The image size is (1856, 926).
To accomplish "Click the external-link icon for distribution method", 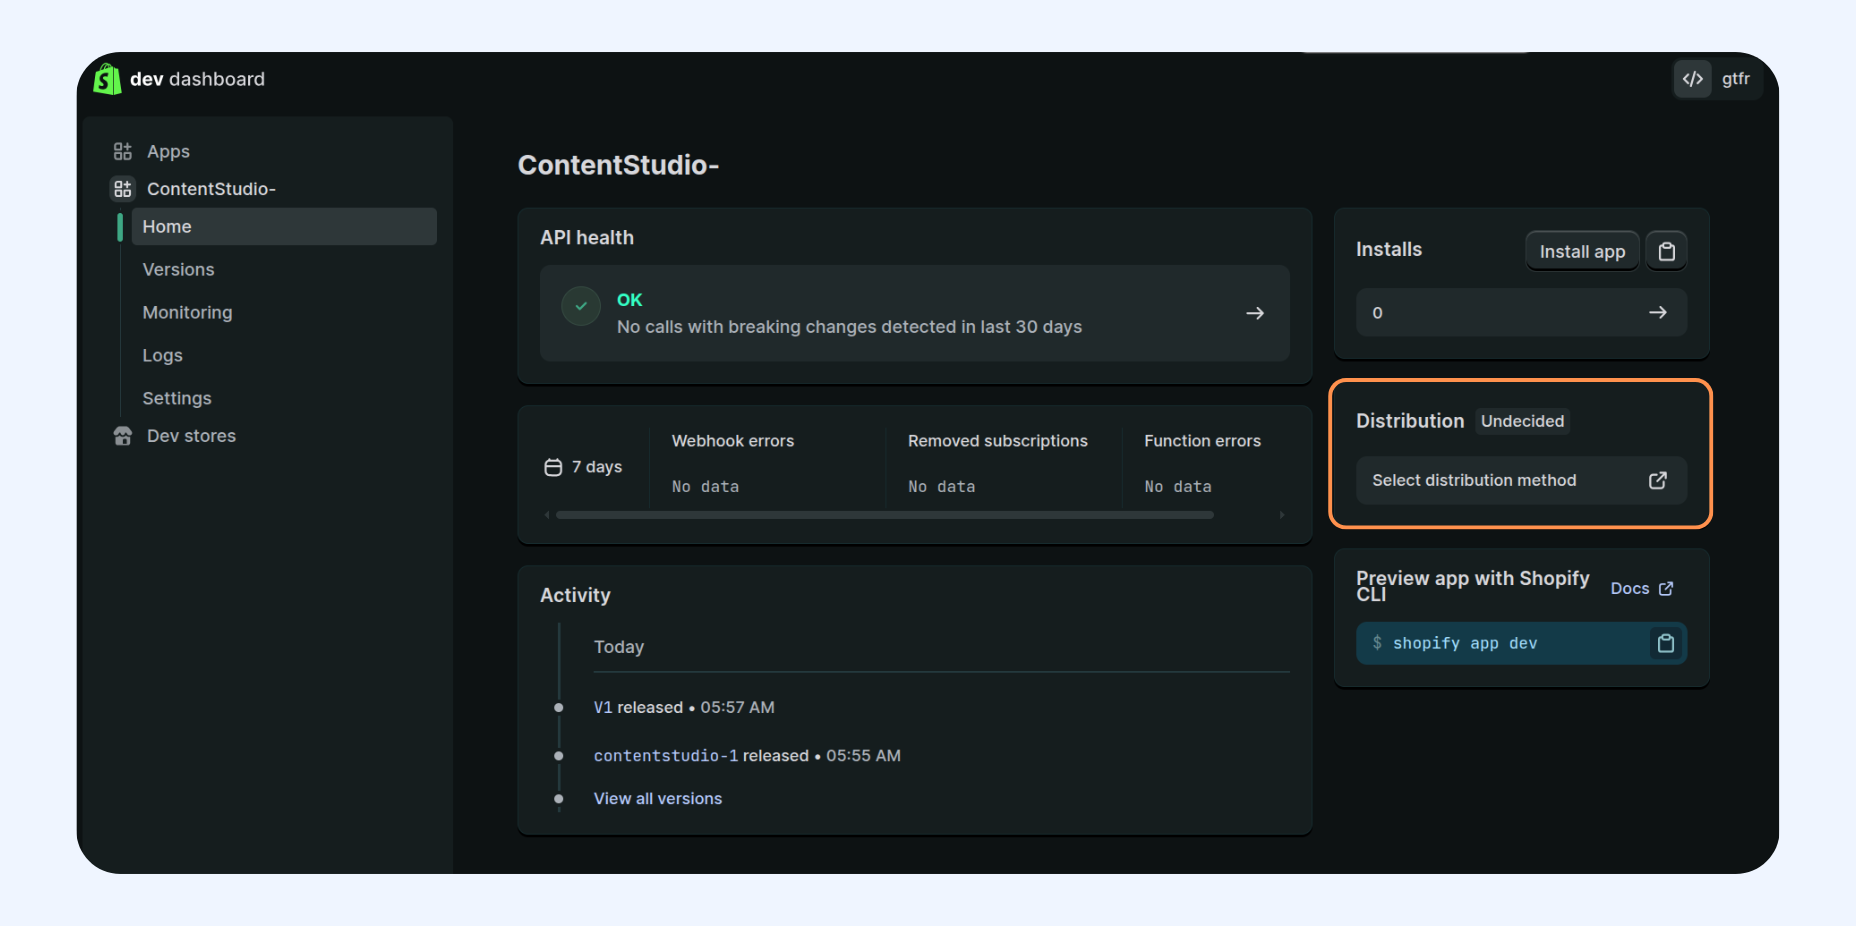I will tap(1657, 481).
